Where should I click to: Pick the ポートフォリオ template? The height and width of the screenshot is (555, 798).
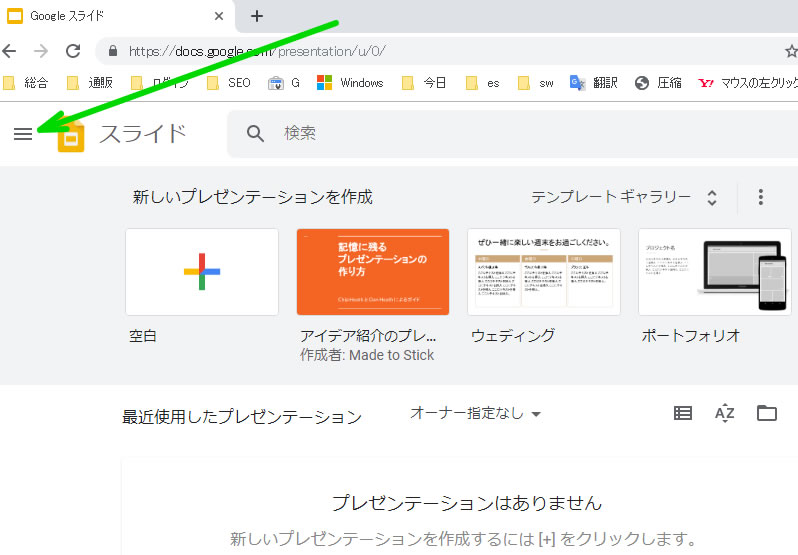[714, 272]
